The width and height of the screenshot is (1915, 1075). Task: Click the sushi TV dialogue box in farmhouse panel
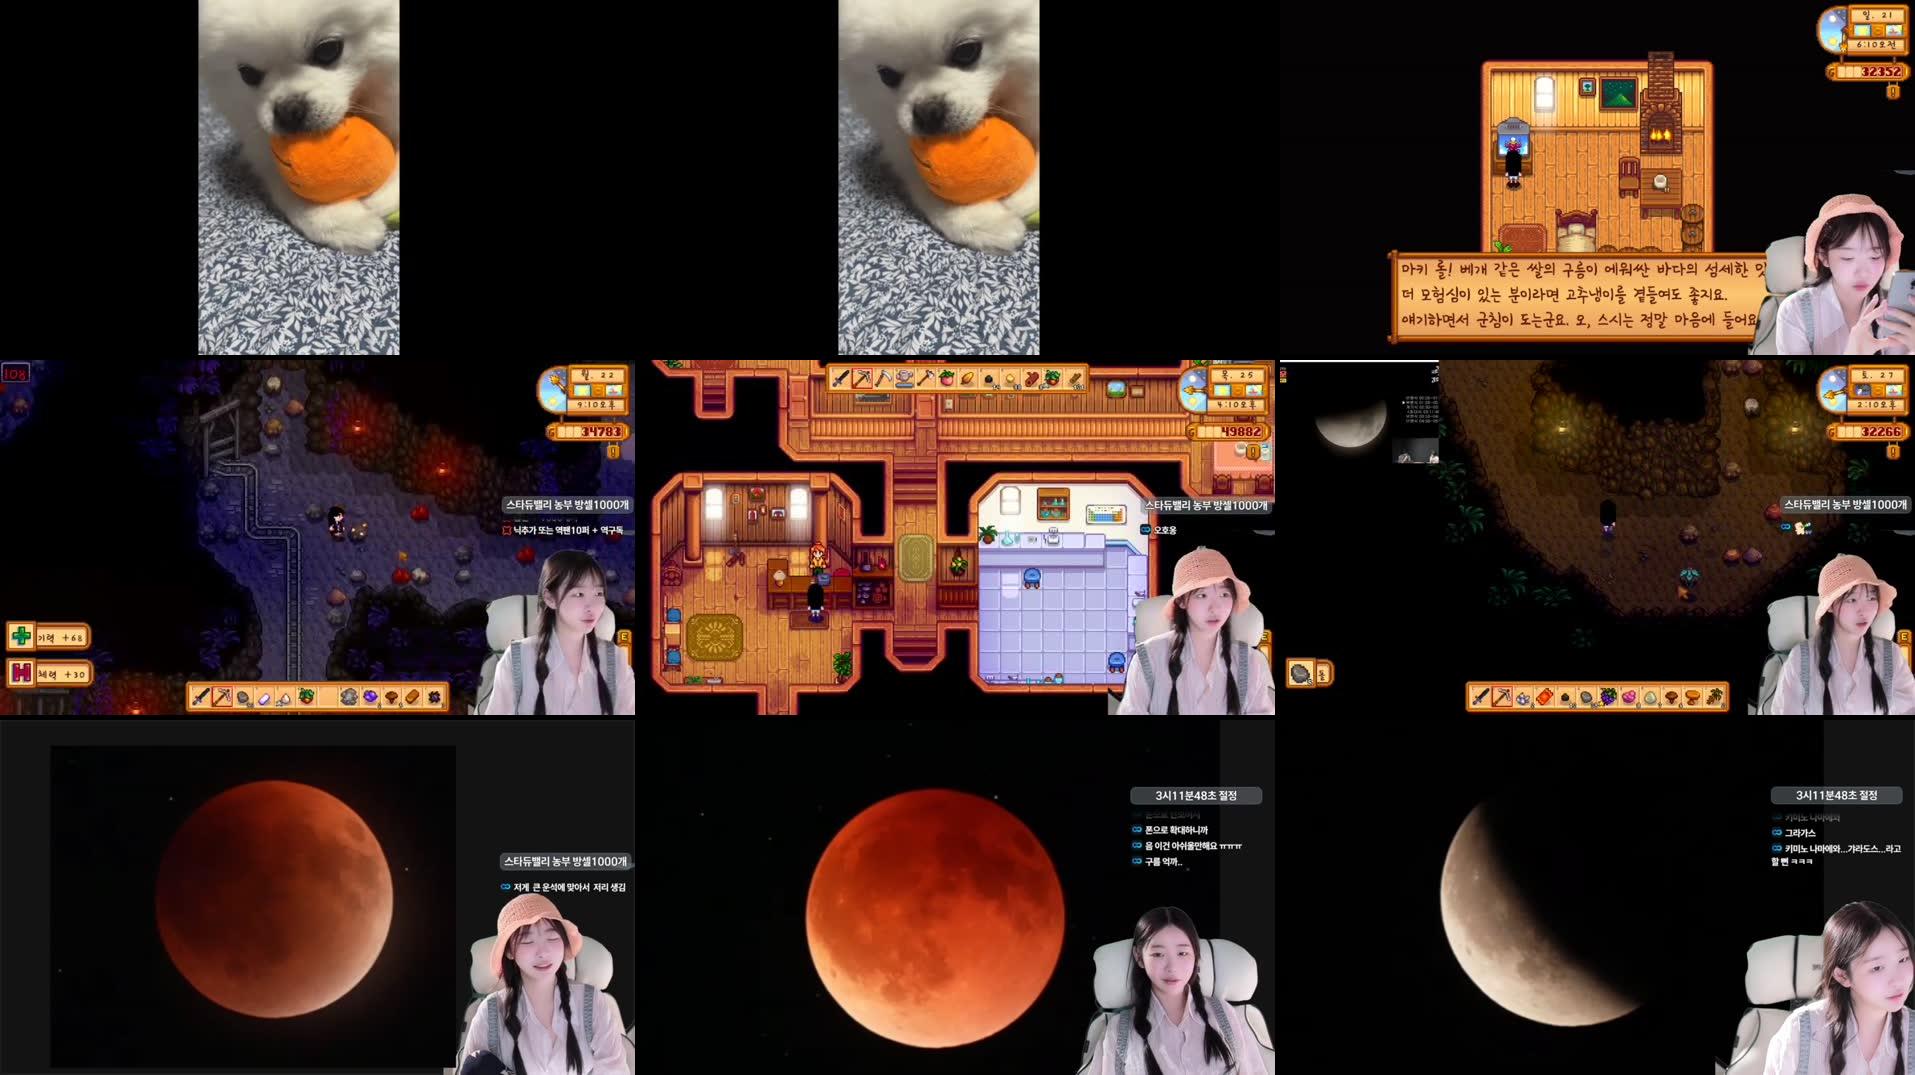(x=1580, y=295)
